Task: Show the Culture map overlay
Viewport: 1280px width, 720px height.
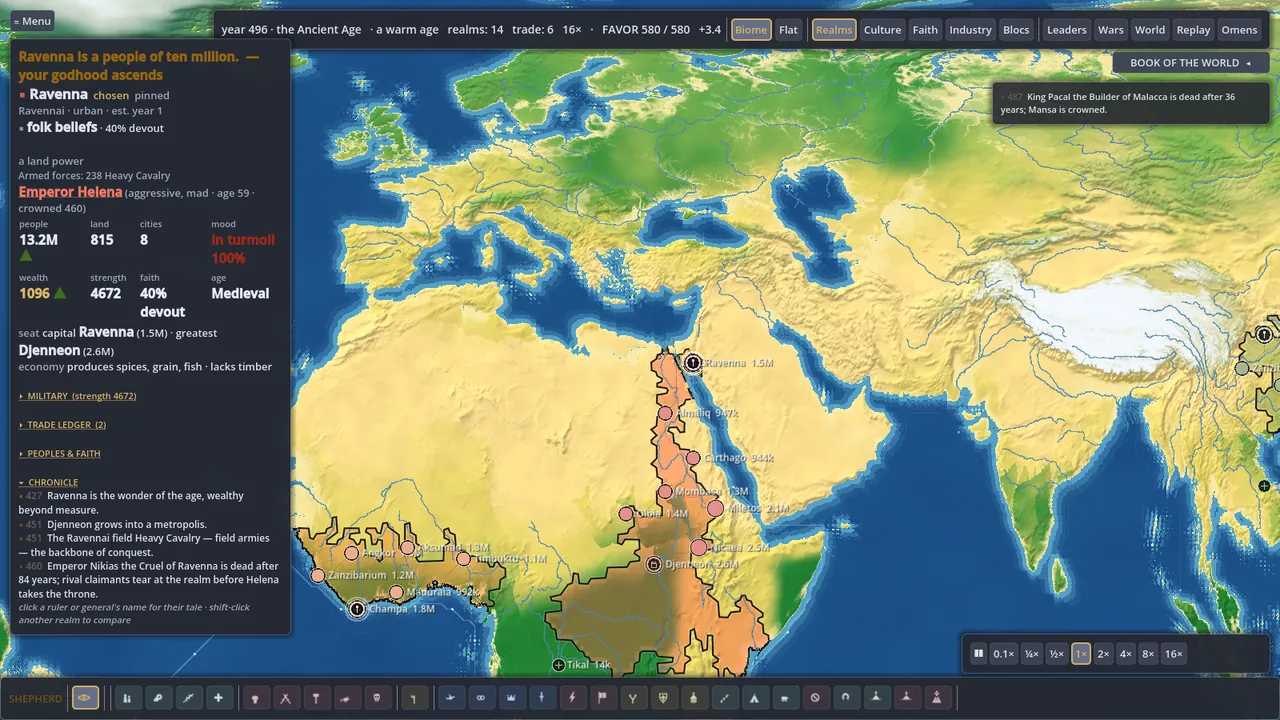Action: coord(882,30)
